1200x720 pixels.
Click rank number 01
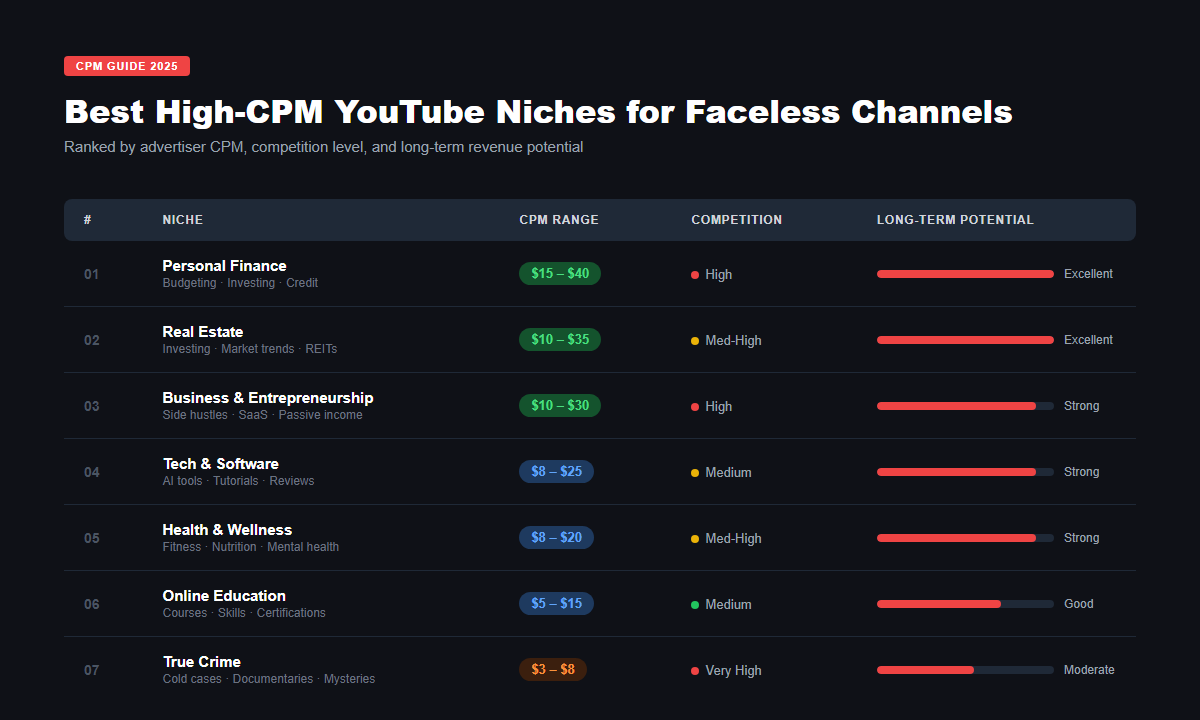[x=92, y=274]
